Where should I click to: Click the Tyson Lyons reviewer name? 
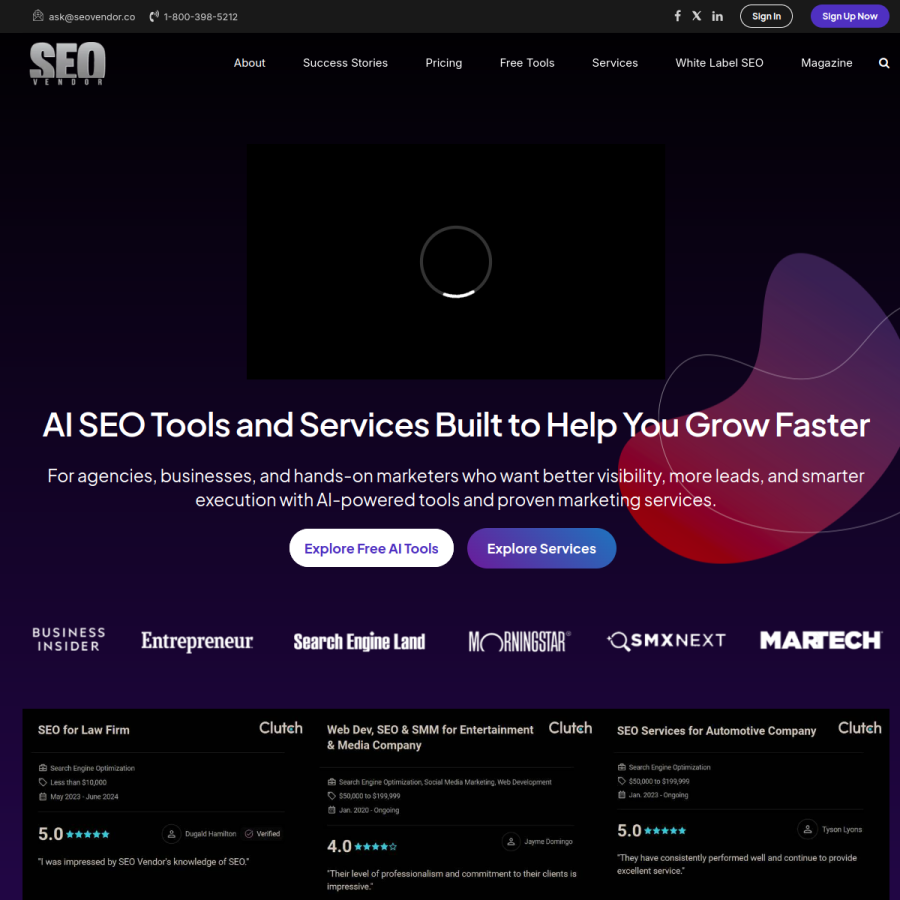(x=841, y=829)
